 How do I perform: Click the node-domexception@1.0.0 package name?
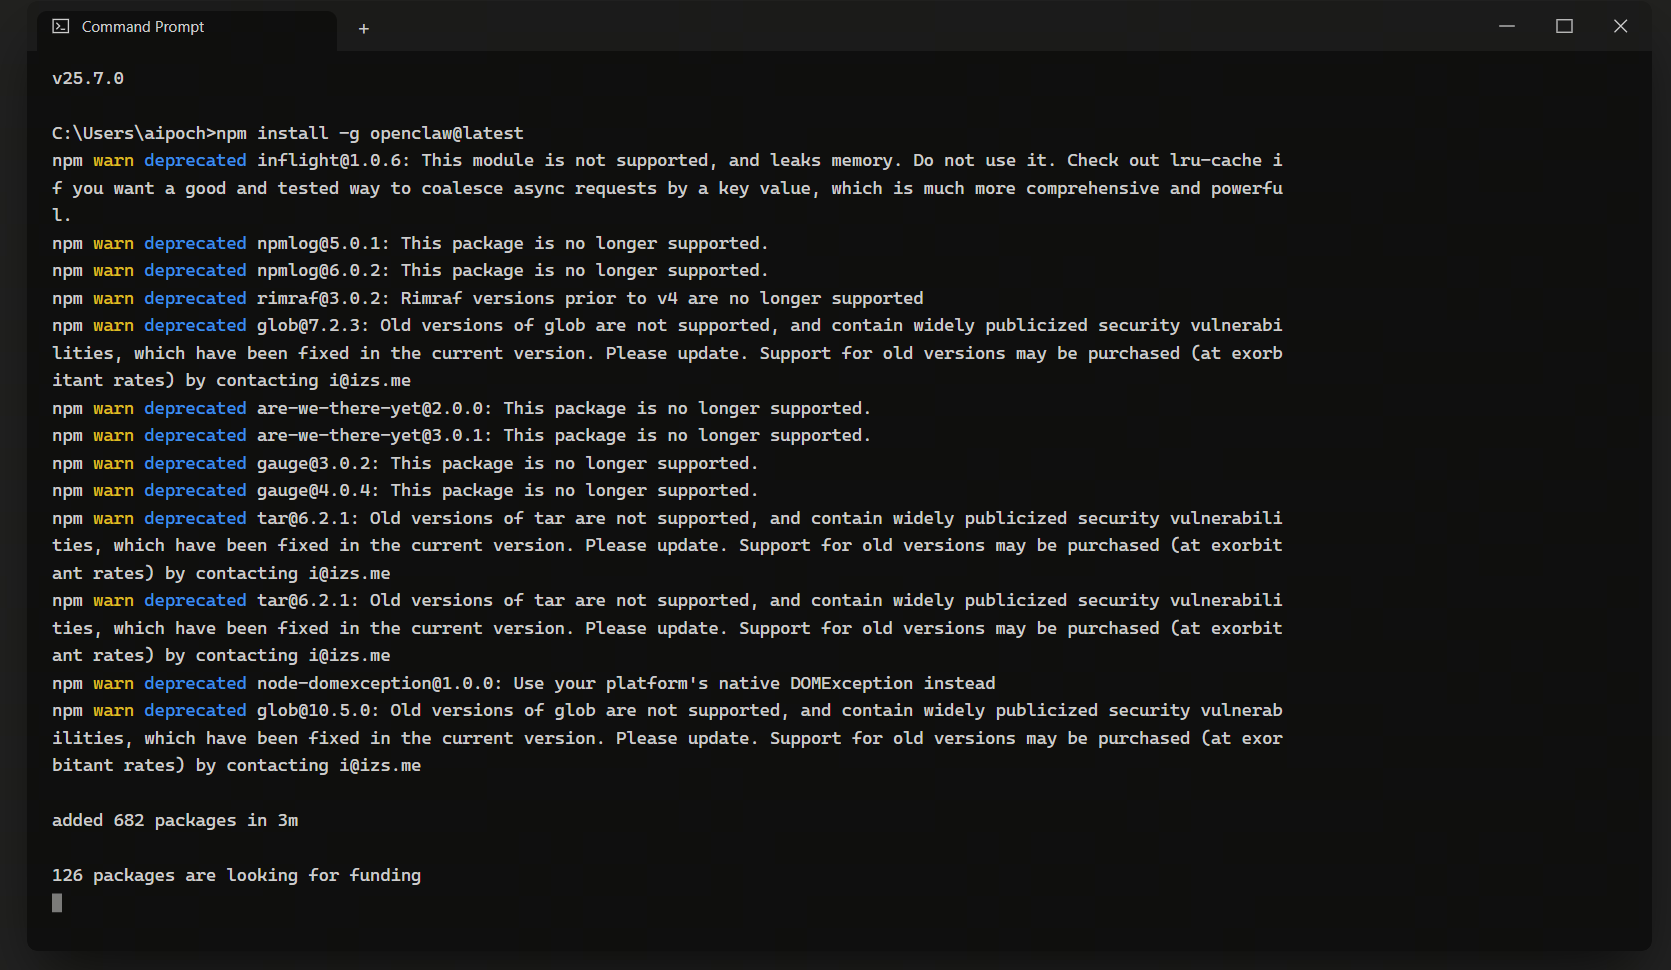[379, 683]
